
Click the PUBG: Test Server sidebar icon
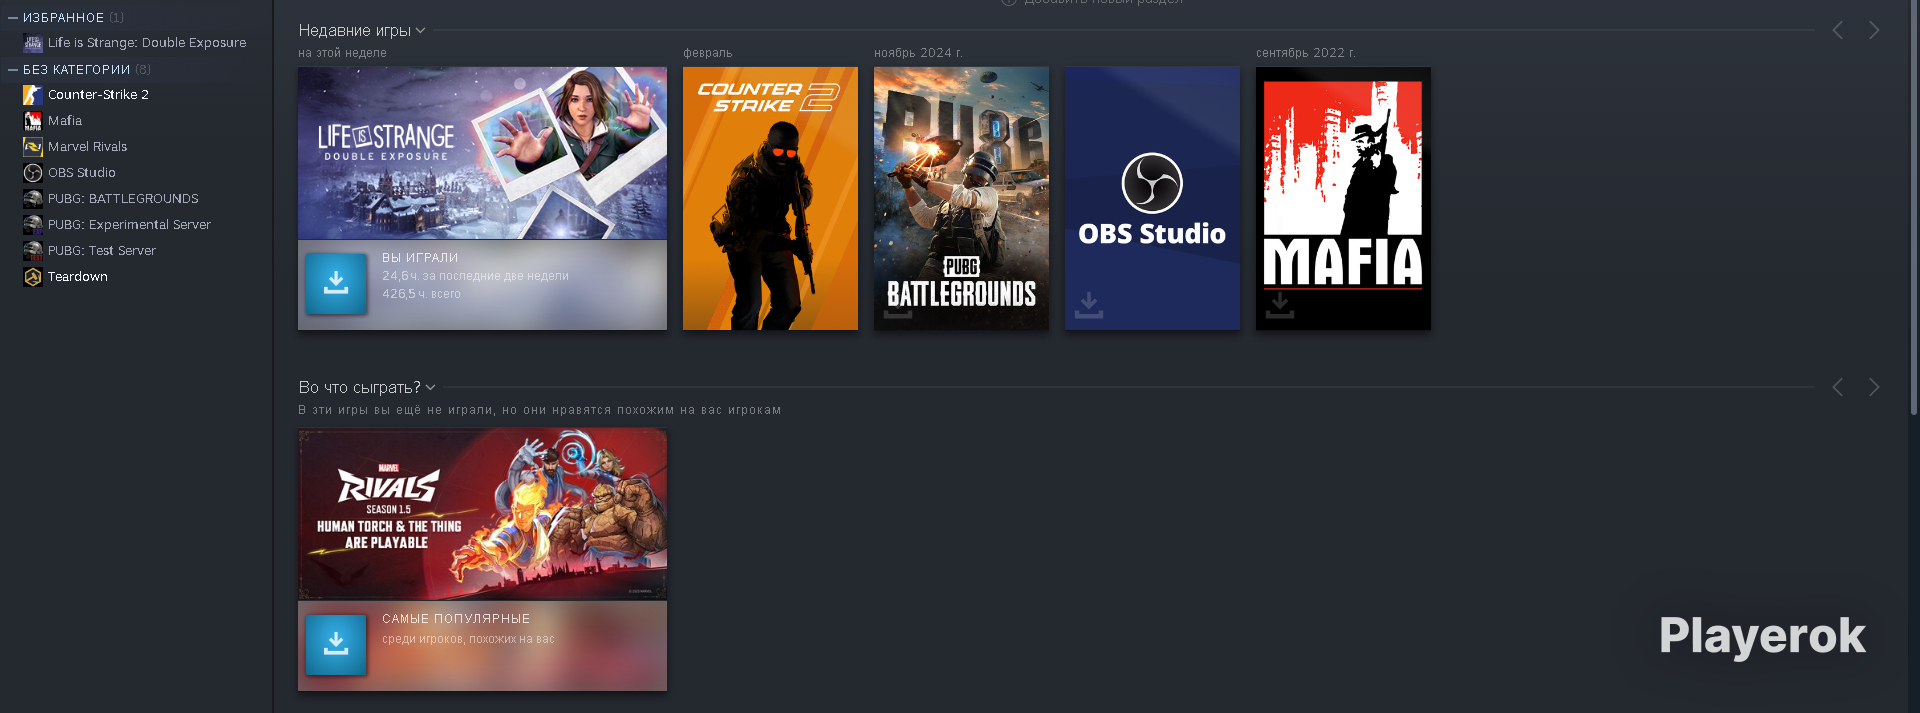[x=33, y=251]
